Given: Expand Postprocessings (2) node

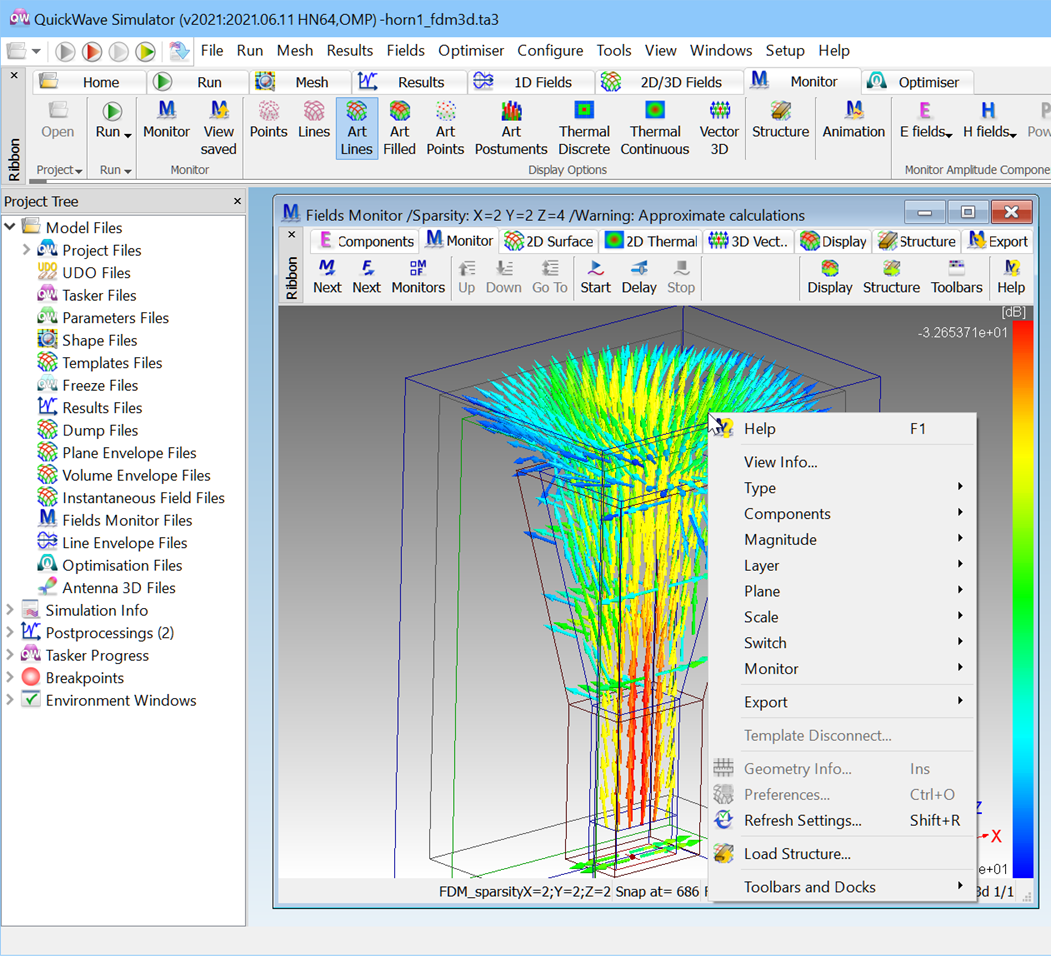Looking at the screenshot, I should tap(10, 632).
